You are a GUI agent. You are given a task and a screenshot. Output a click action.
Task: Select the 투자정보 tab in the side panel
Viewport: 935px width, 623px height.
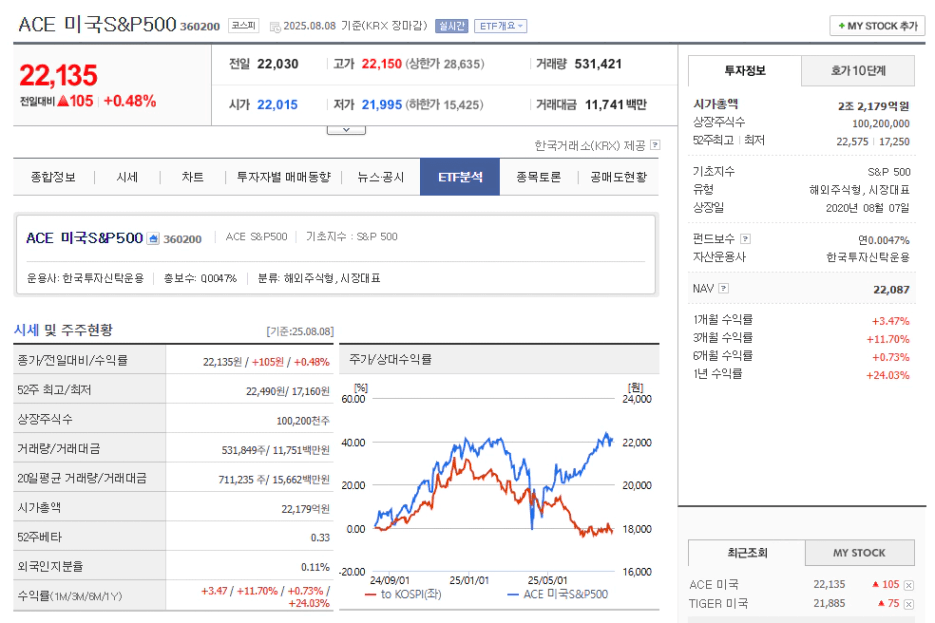pos(745,71)
